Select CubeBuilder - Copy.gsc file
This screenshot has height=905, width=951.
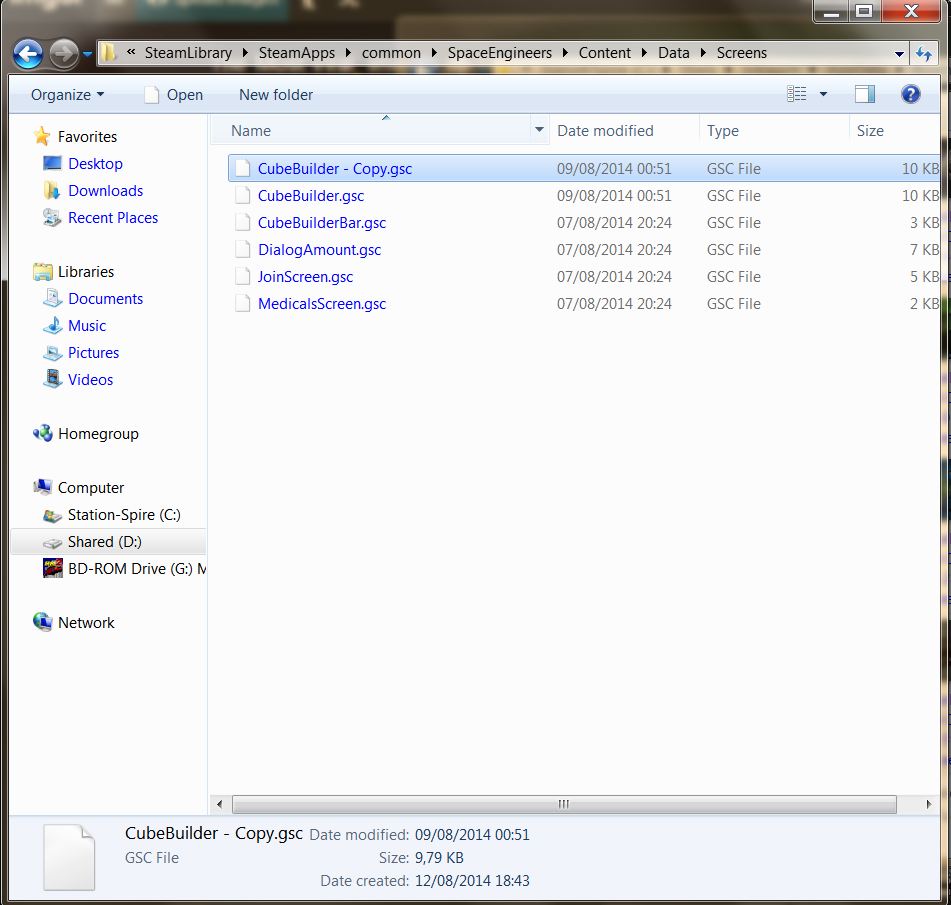point(583,169)
